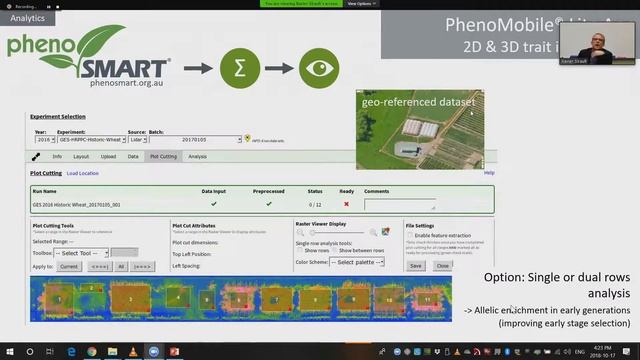
Task: Launch Microsoft Edge from the taskbar
Action: pyautogui.click(x=71, y=351)
